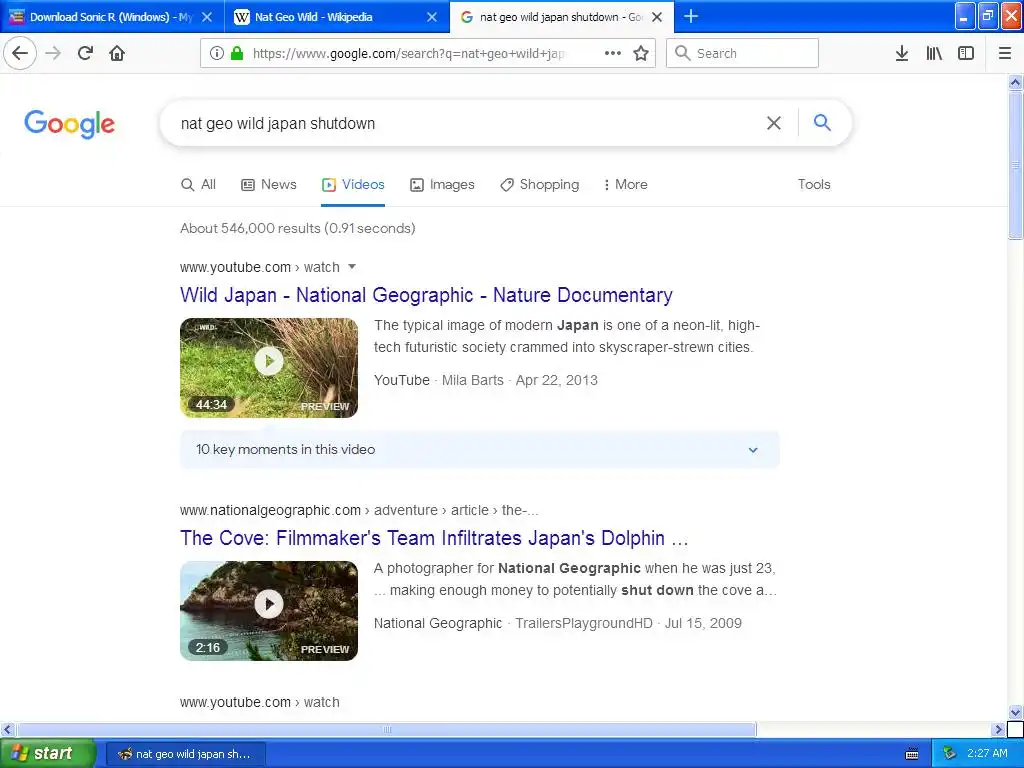Click the Google search query field
This screenshot has width=1024, height=768.
pos(467,123)
